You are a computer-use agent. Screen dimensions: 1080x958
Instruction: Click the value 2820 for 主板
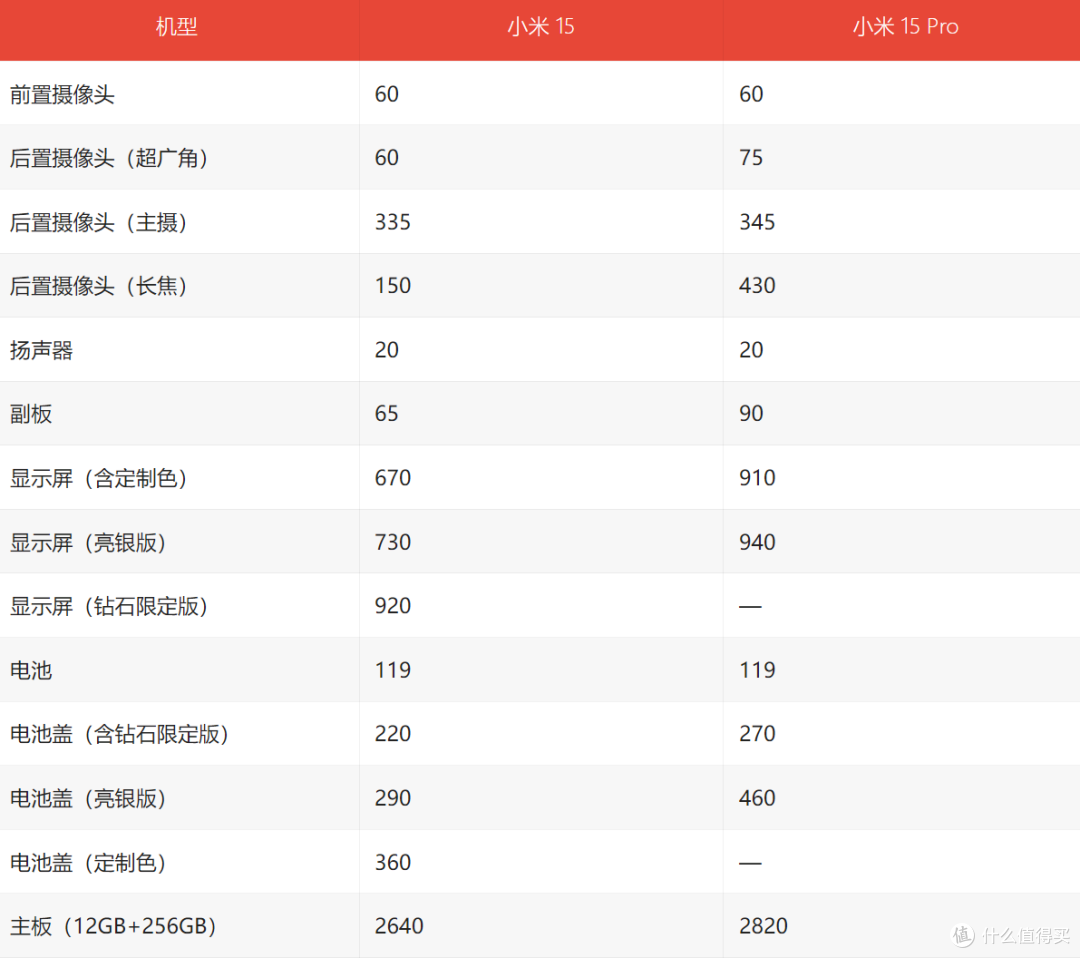pos(763,926)
